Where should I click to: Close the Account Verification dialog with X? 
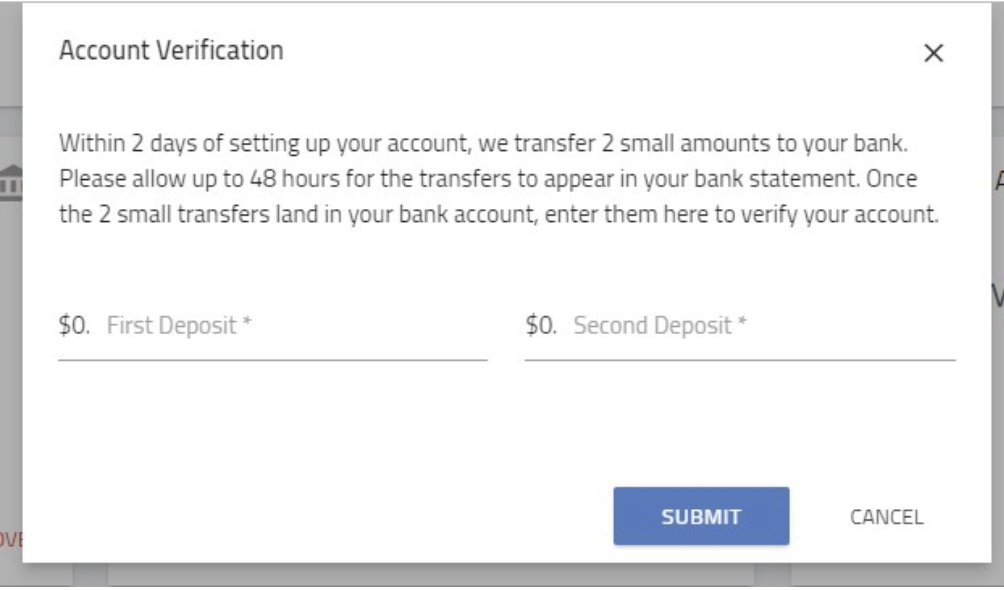coord(934,53)
